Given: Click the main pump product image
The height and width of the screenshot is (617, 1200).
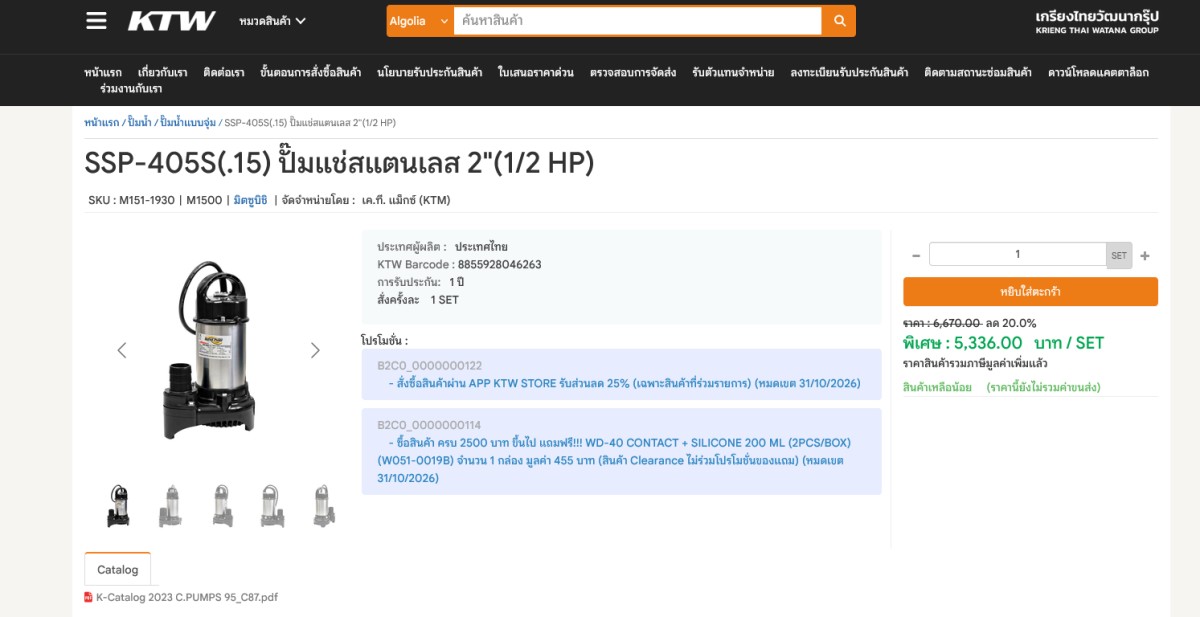Looking at the screenshot, I should click(x=208, y=350).
